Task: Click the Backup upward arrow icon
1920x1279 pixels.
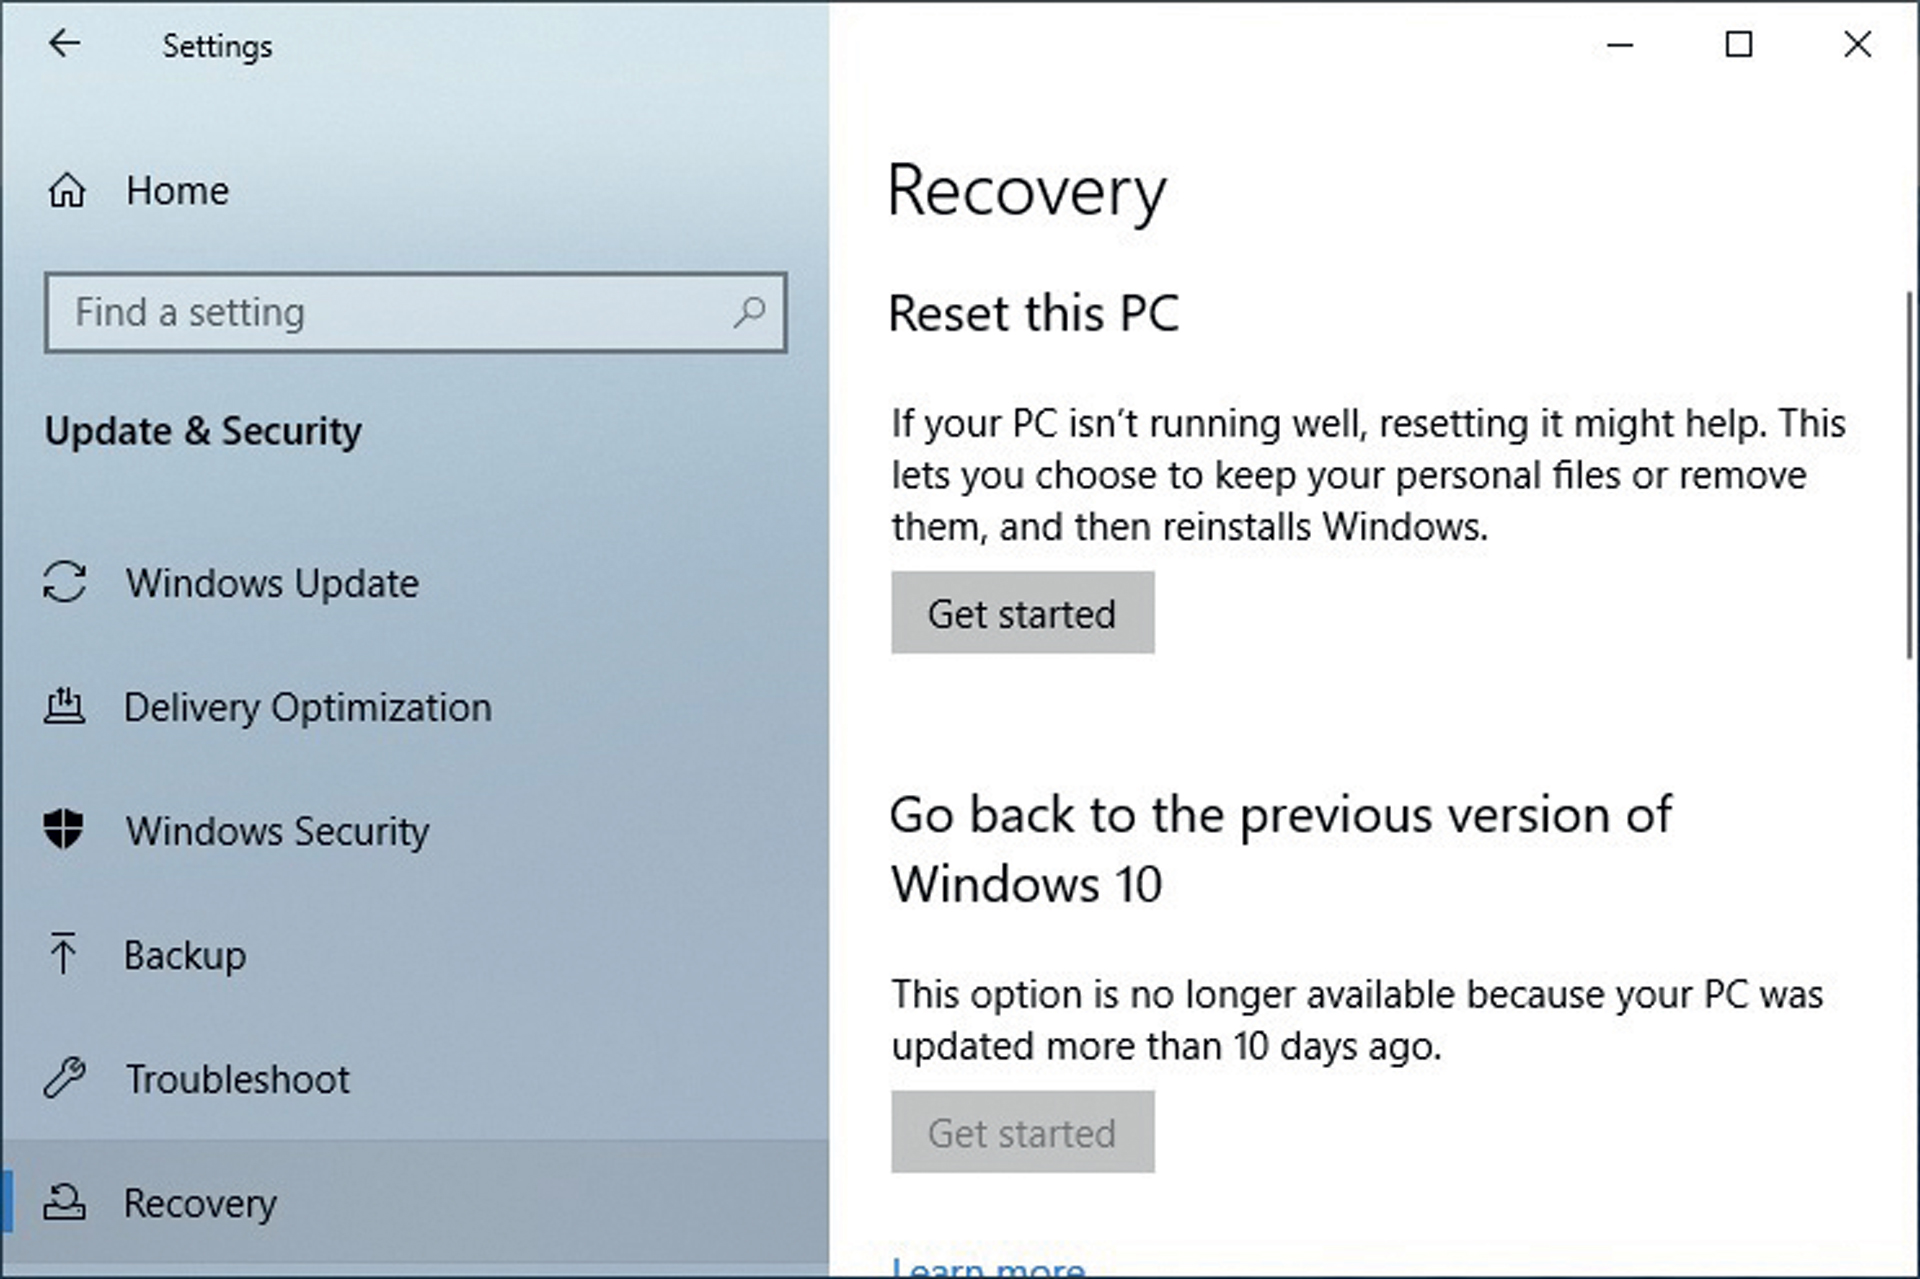Action: click(63, 954)
